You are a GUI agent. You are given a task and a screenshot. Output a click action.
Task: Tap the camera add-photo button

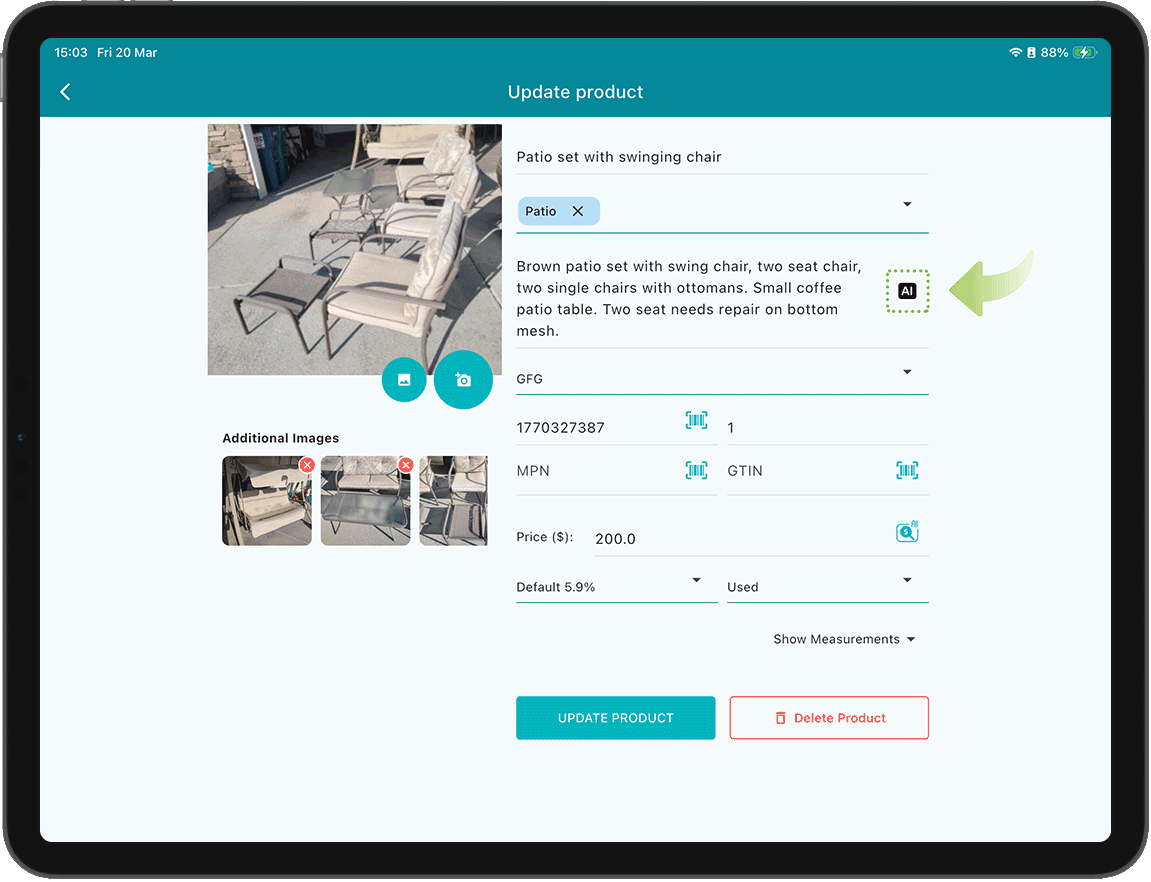(463, 380)
